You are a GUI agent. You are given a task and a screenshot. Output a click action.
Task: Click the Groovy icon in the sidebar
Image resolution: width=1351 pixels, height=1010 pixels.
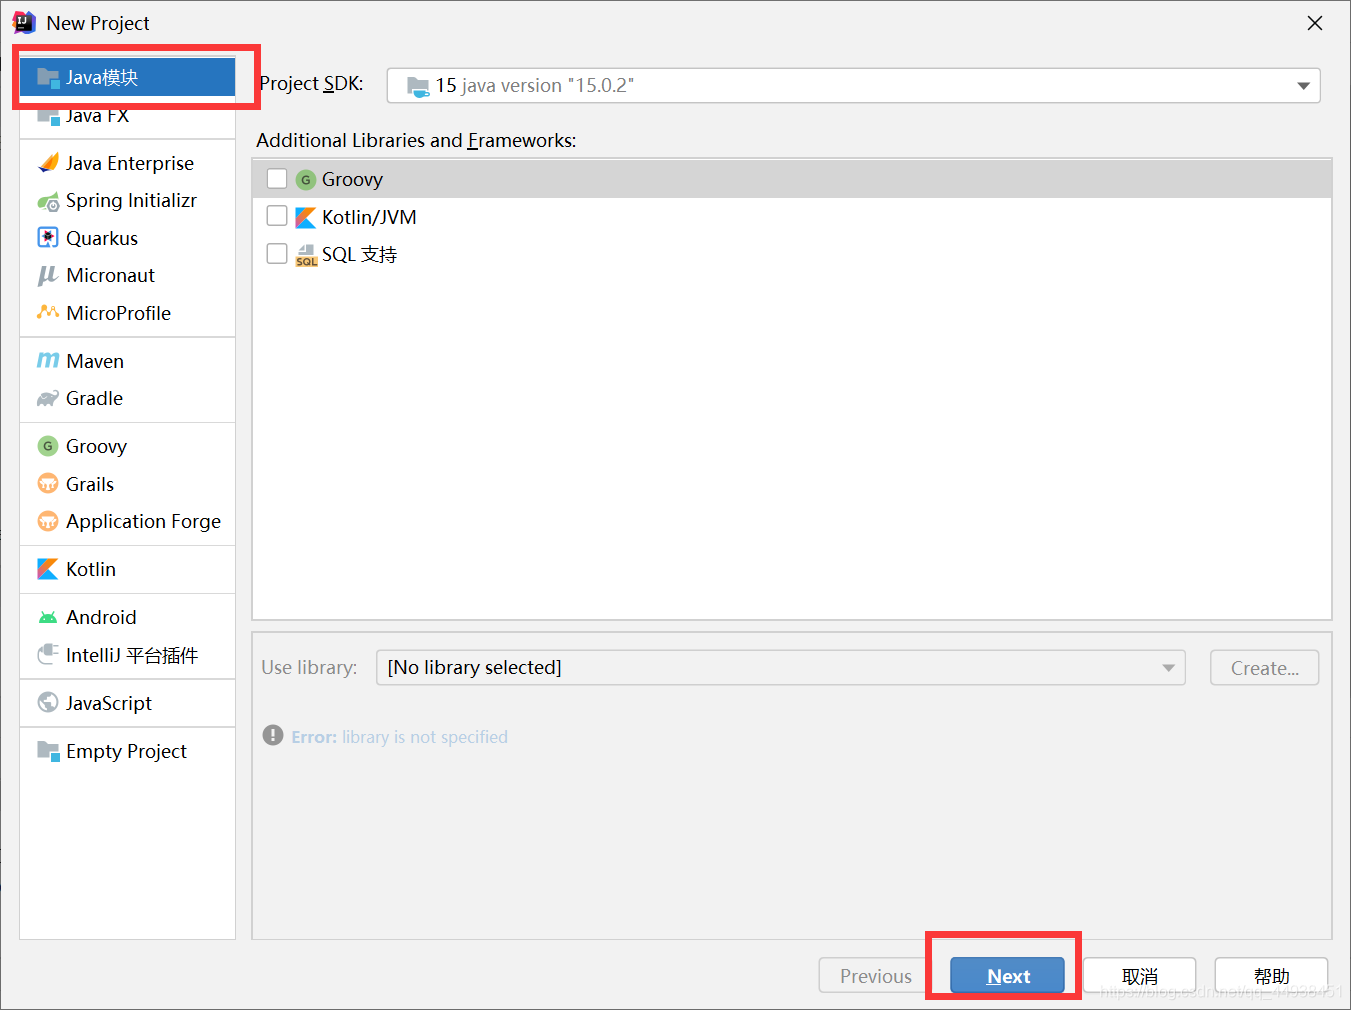[x=48, y=446]
